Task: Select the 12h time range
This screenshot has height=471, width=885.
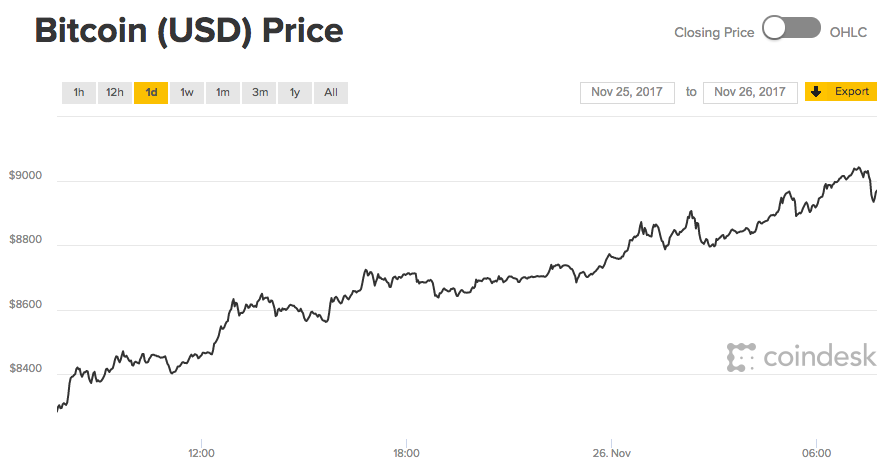Action: (115, 93)
